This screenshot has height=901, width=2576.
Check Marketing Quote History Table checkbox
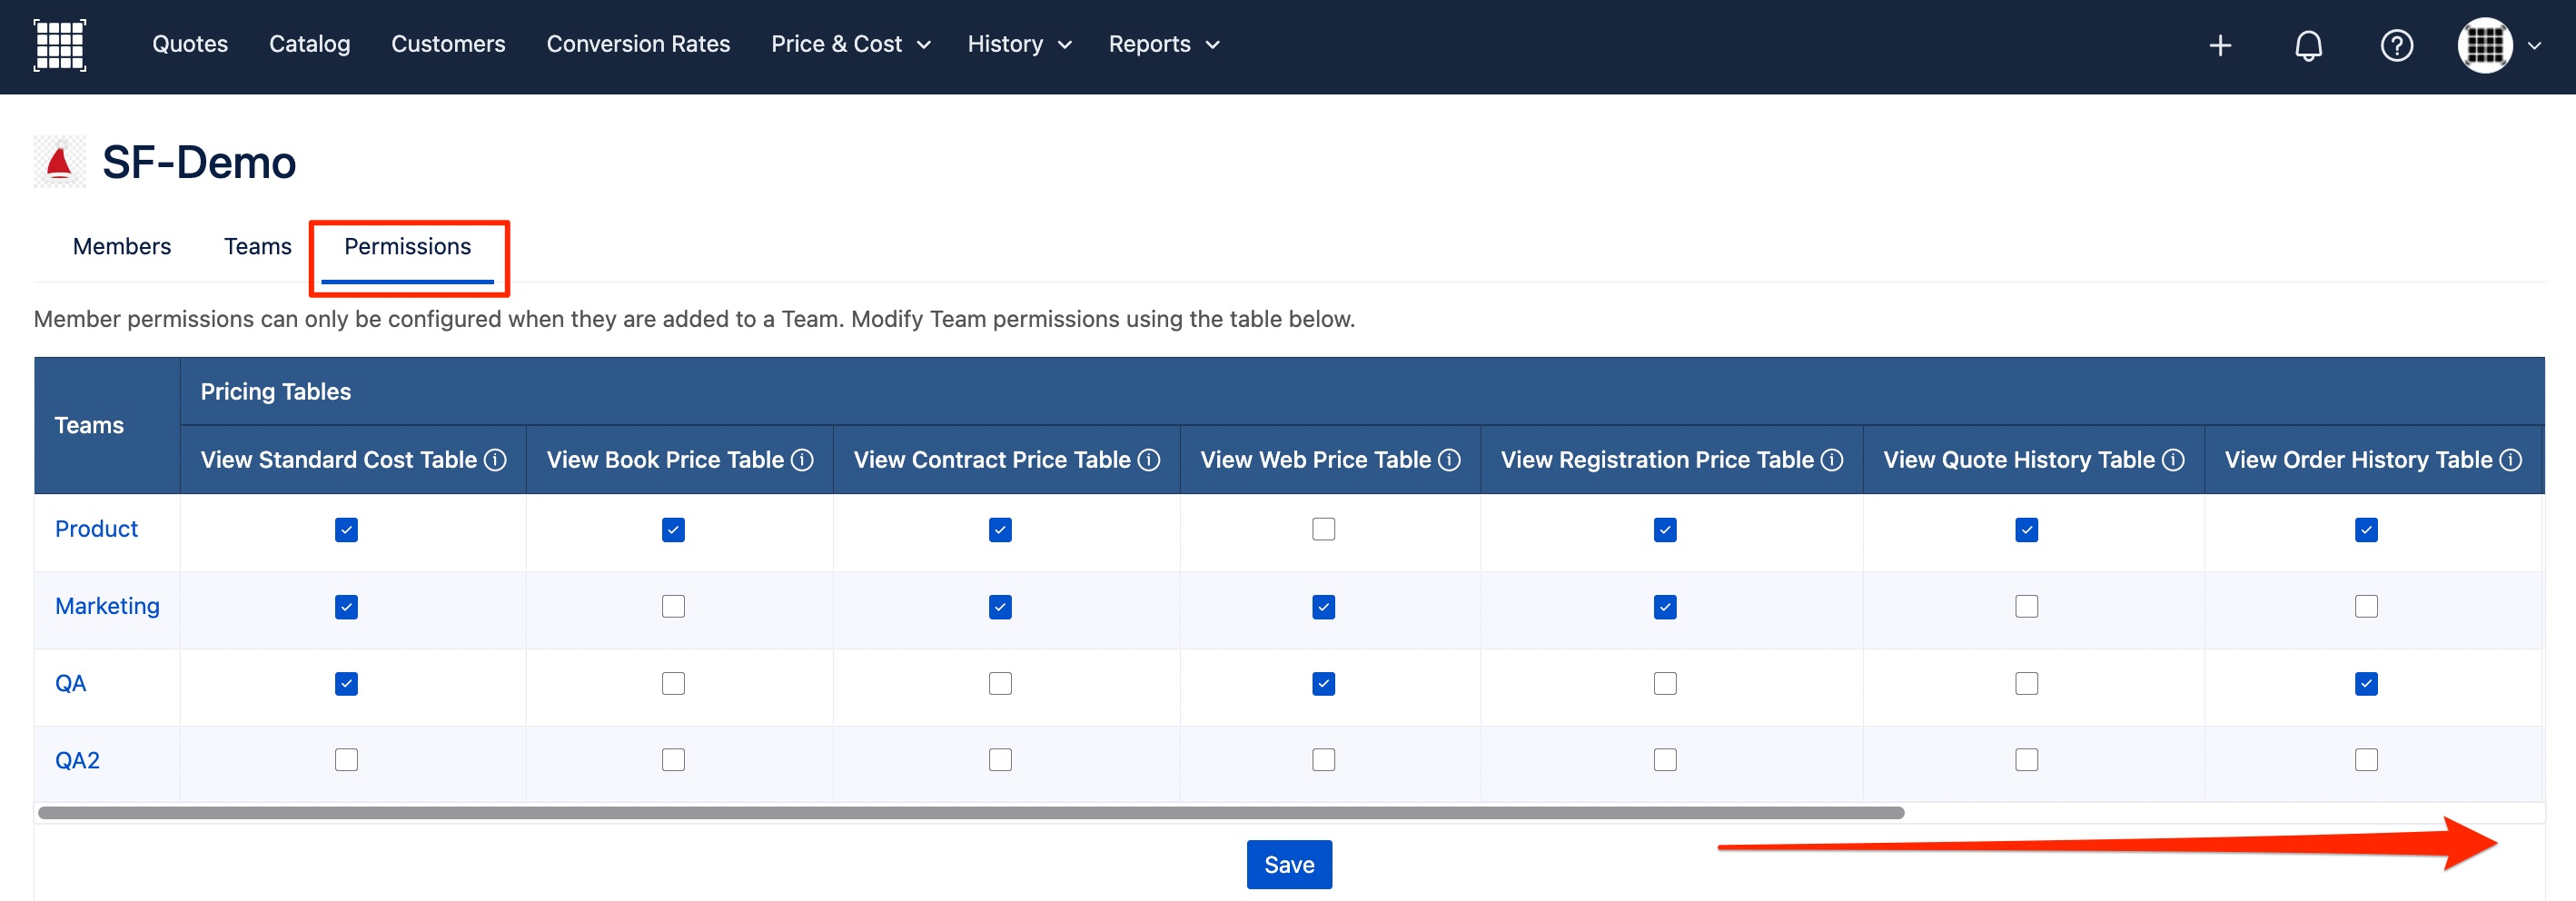coord(2026,606)
